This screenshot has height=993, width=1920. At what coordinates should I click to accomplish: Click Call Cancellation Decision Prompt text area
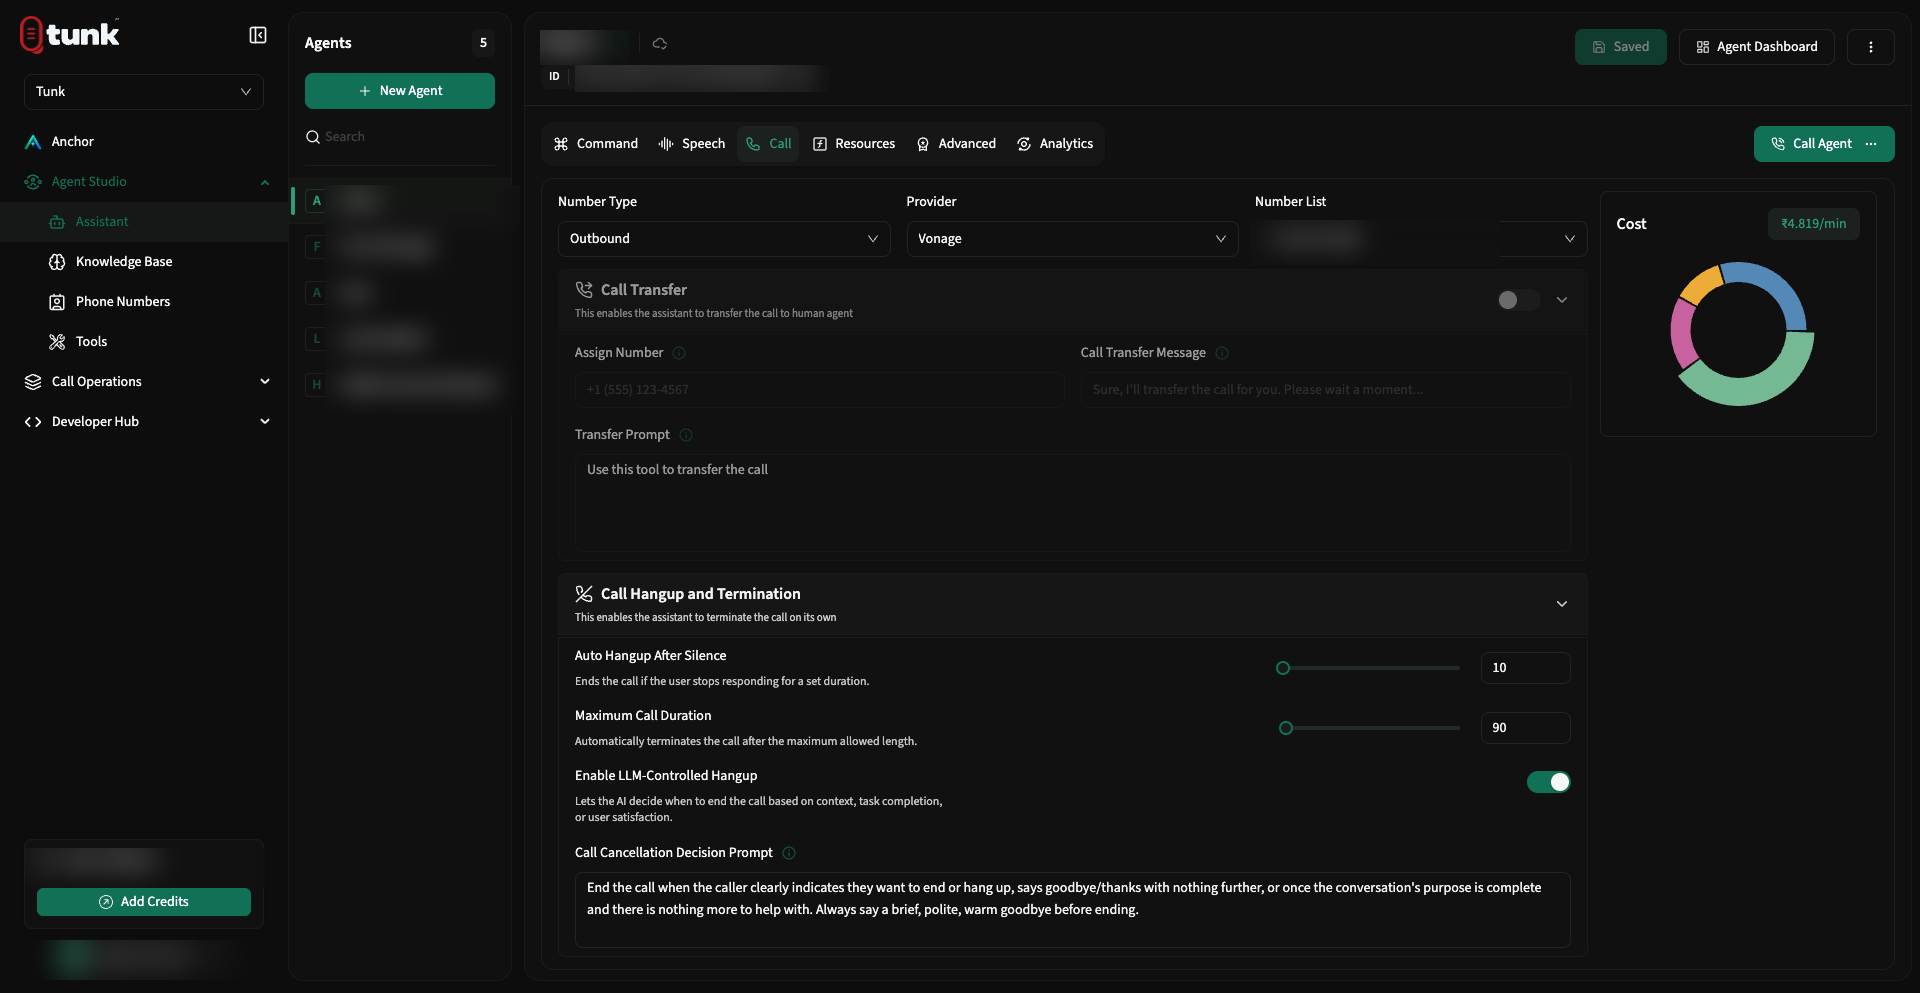click(1072, 910)
